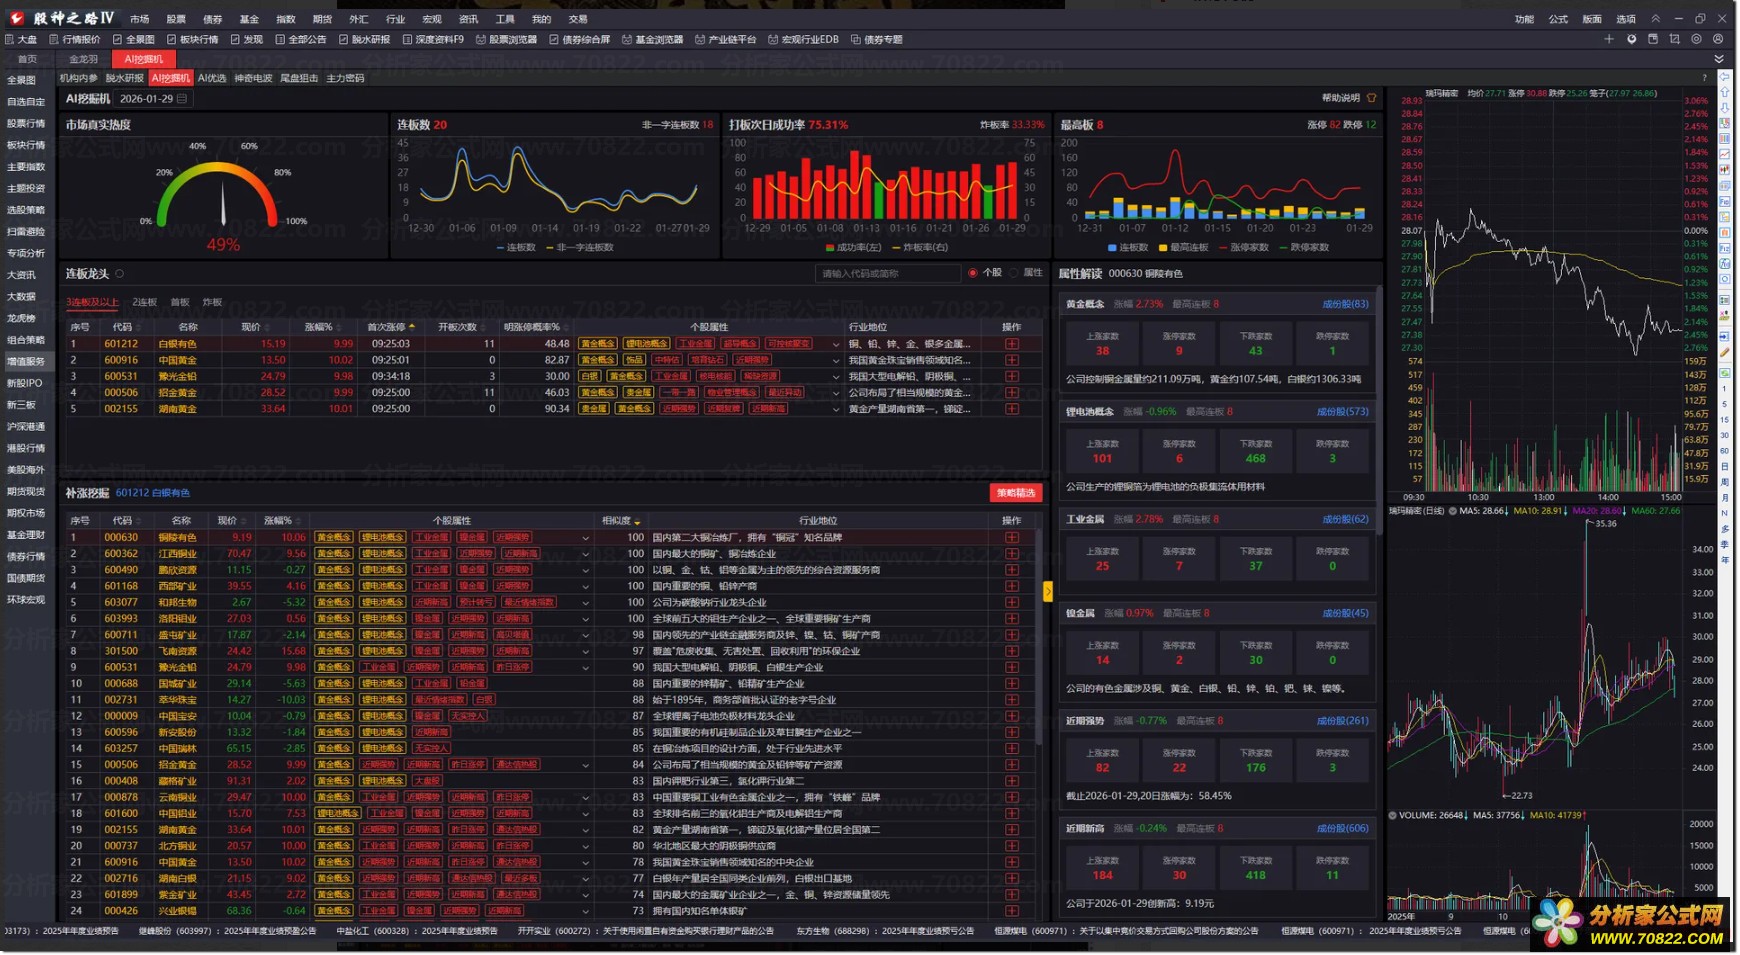Open the 行业 menu
This screenshot has height=955, width=1740.
click(x=395, y=19)
